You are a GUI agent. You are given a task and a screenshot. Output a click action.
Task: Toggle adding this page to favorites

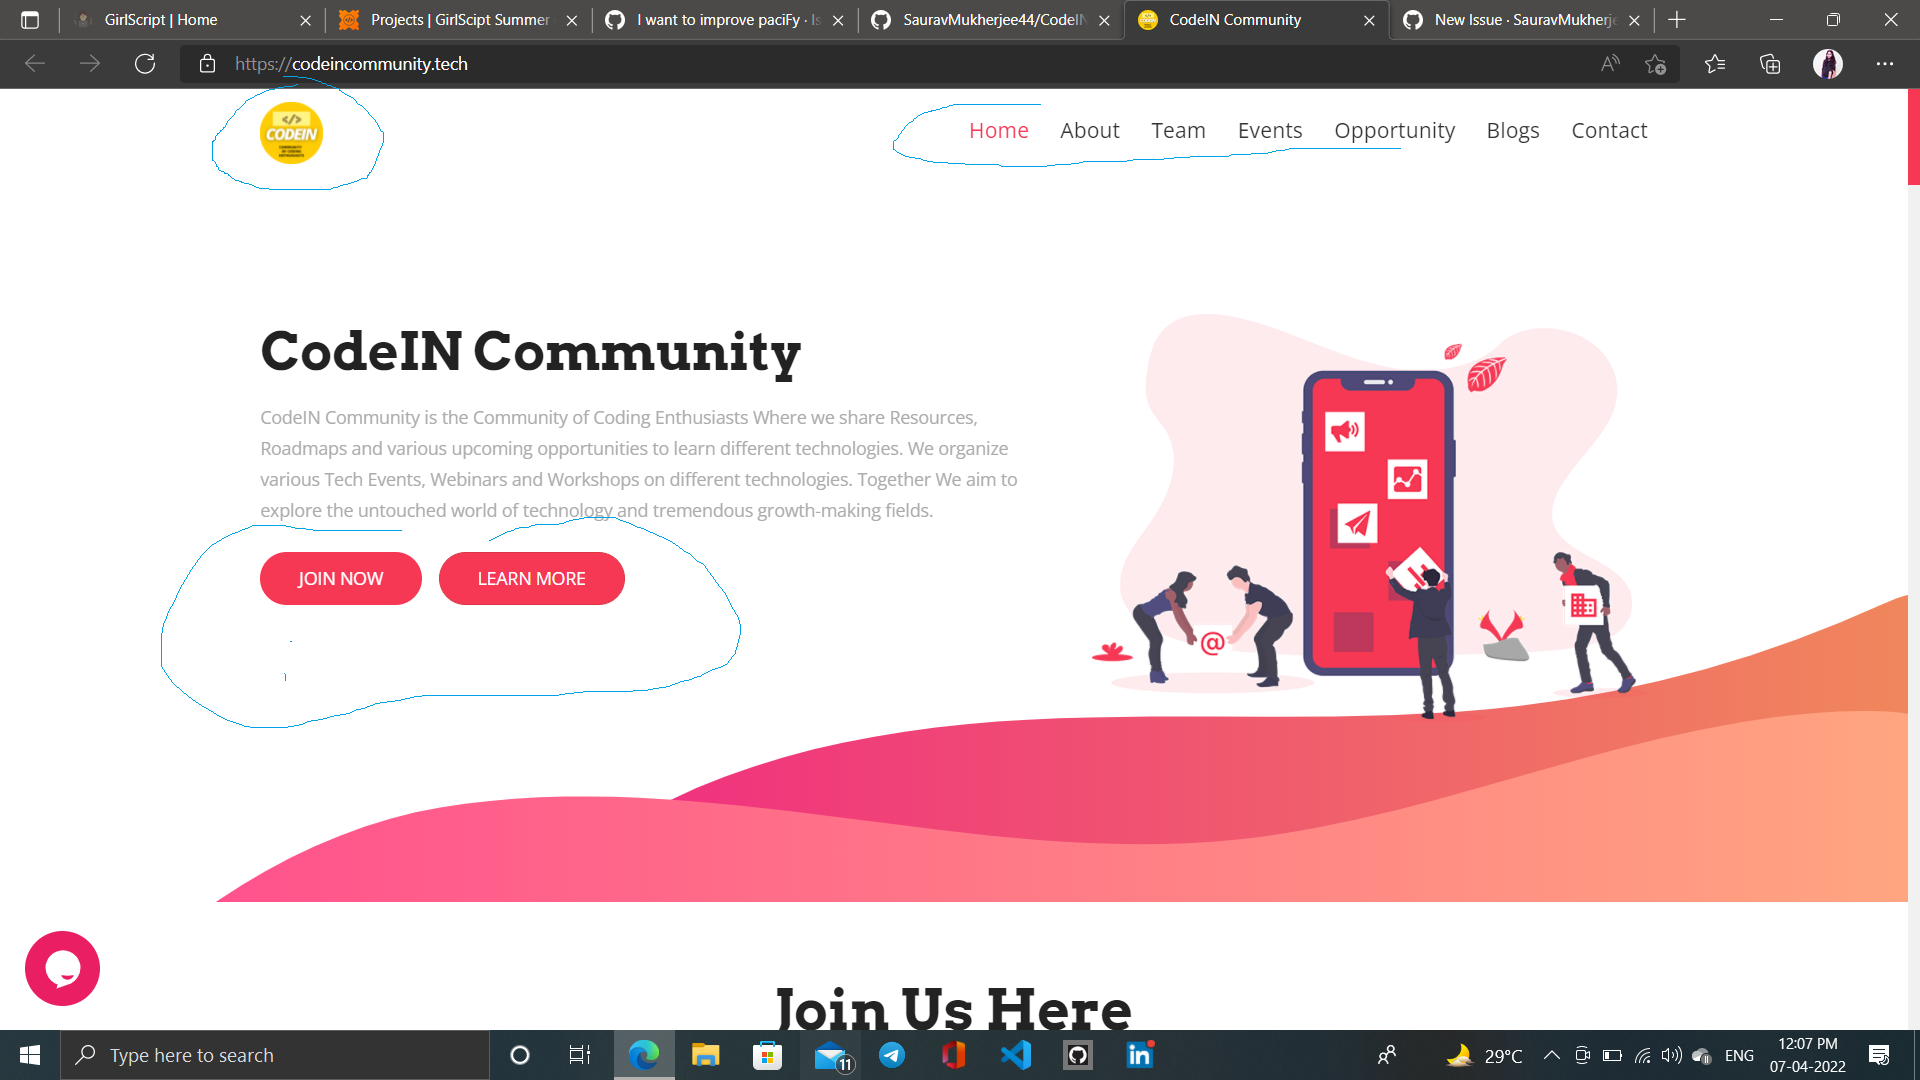click(1656, 63)
